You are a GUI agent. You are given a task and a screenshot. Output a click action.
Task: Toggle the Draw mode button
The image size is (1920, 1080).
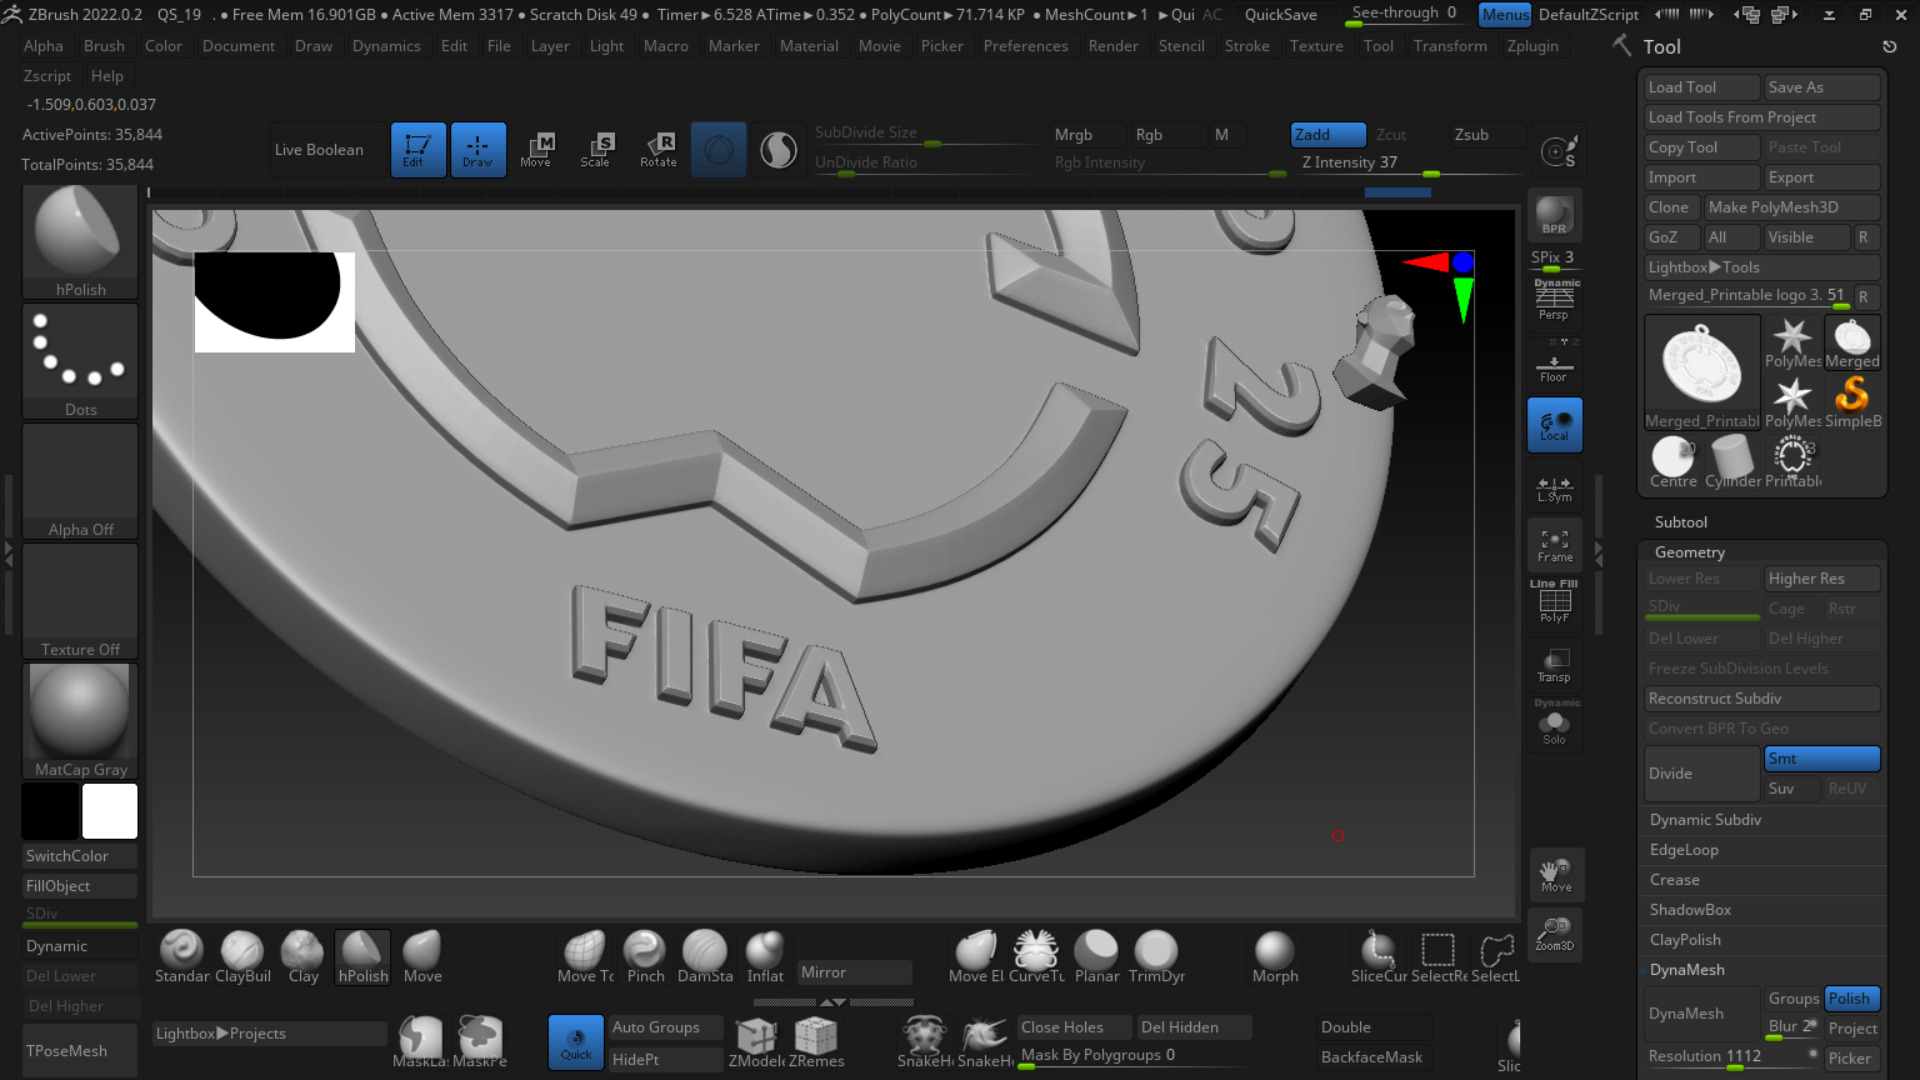[x=478, y=149]
